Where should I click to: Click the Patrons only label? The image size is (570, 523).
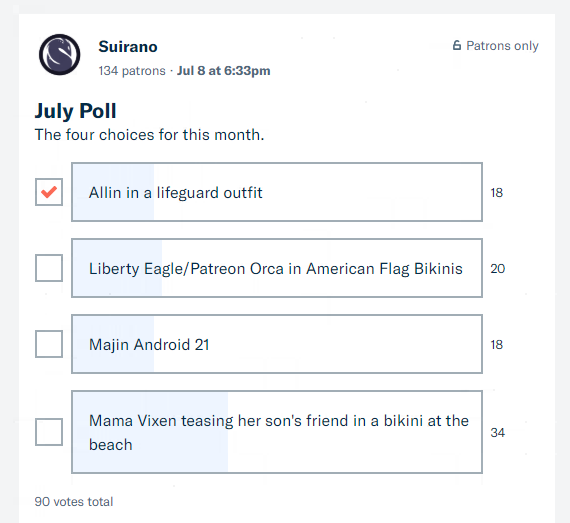502,46
